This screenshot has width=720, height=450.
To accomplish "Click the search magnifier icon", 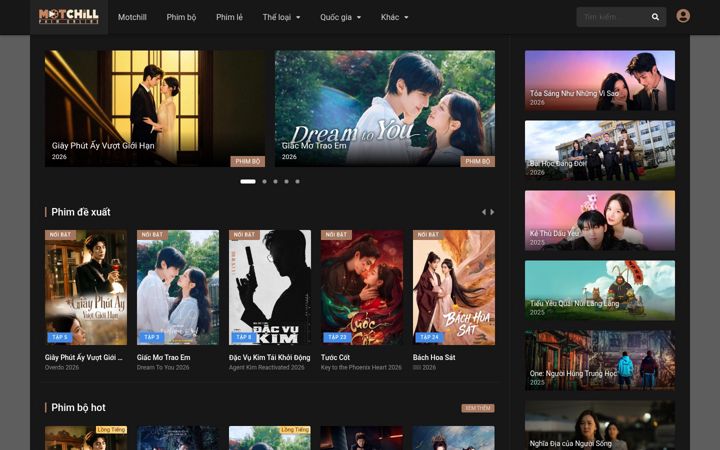I will (x=655, y=17).
